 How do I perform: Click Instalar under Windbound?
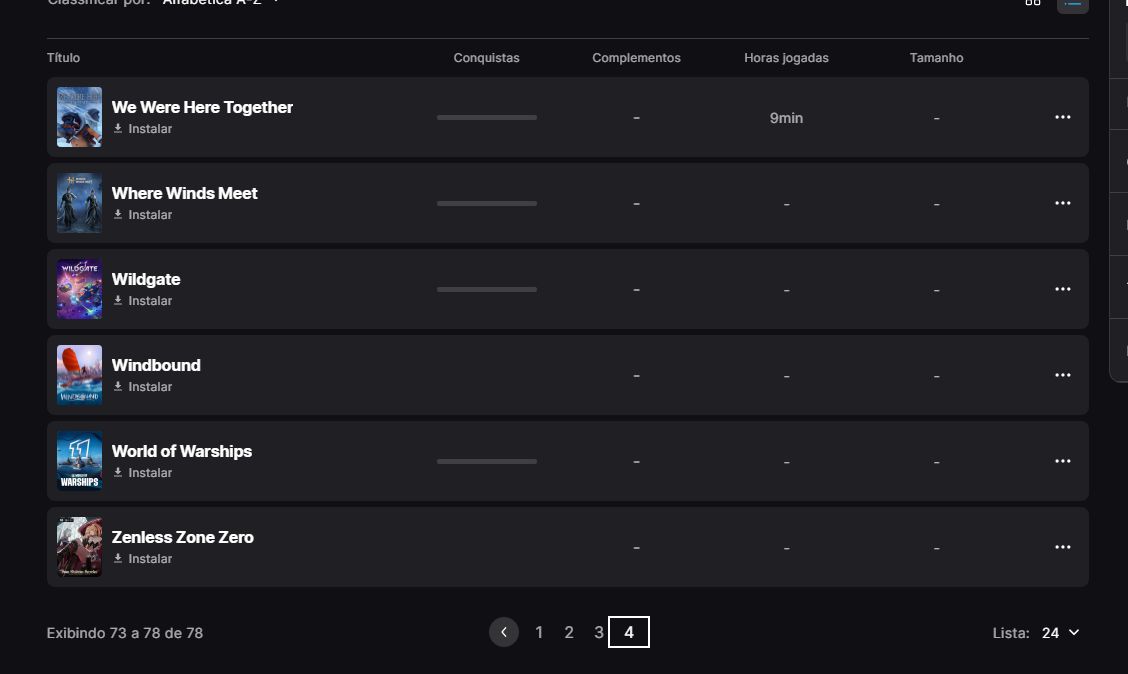click(x=143, y=387)
